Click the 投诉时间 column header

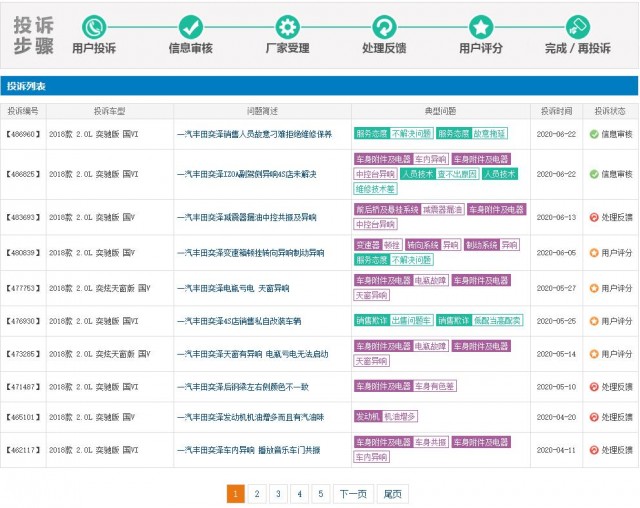click(x=556, y=111)
